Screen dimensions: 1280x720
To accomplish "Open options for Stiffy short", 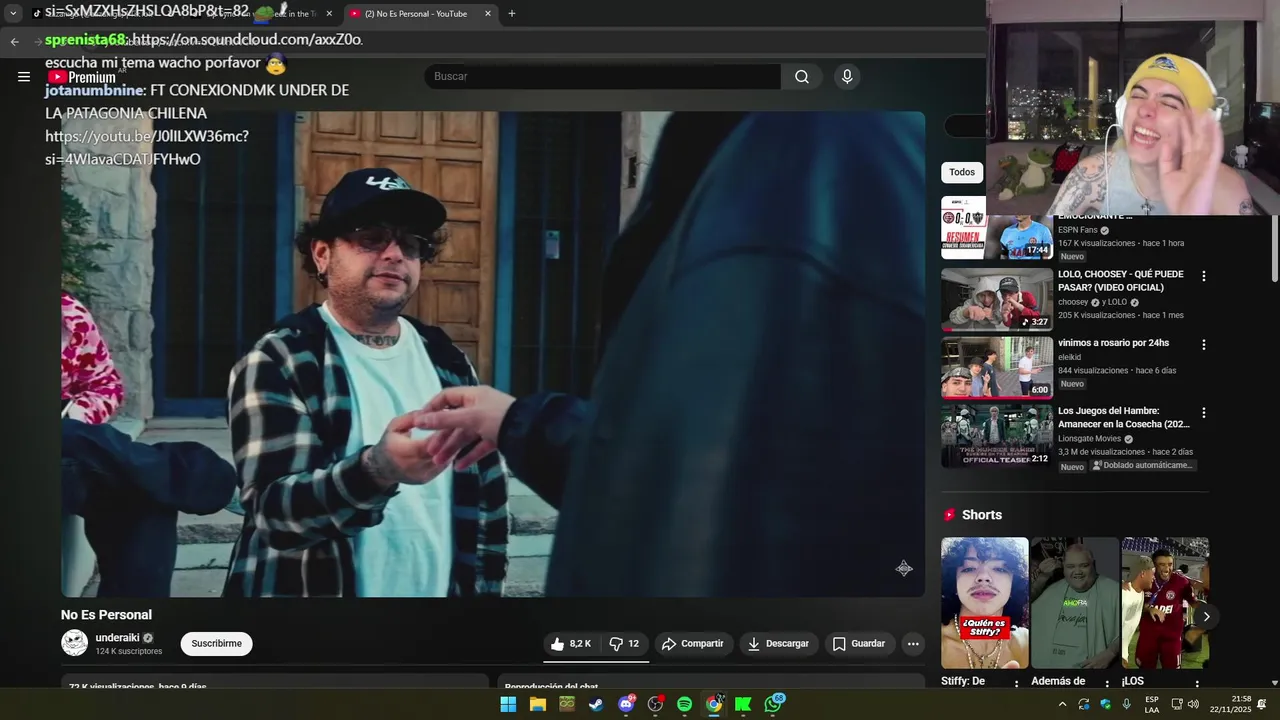I will pyautogui.click(x=1017, y=685).
